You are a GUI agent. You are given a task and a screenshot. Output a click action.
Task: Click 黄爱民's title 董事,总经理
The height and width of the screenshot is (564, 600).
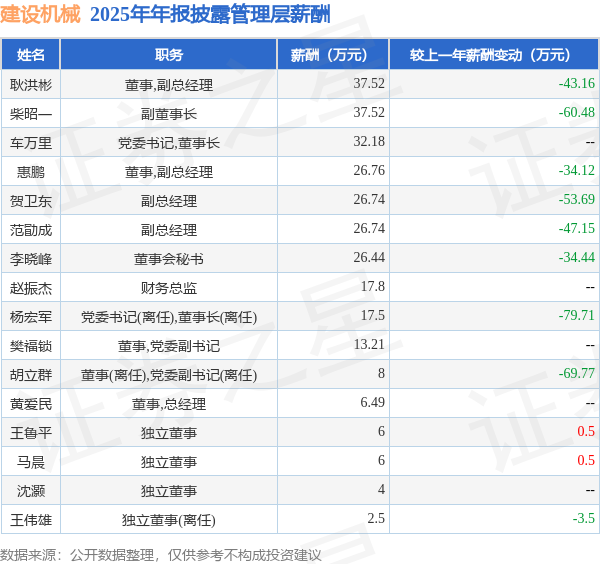point(169,404)
